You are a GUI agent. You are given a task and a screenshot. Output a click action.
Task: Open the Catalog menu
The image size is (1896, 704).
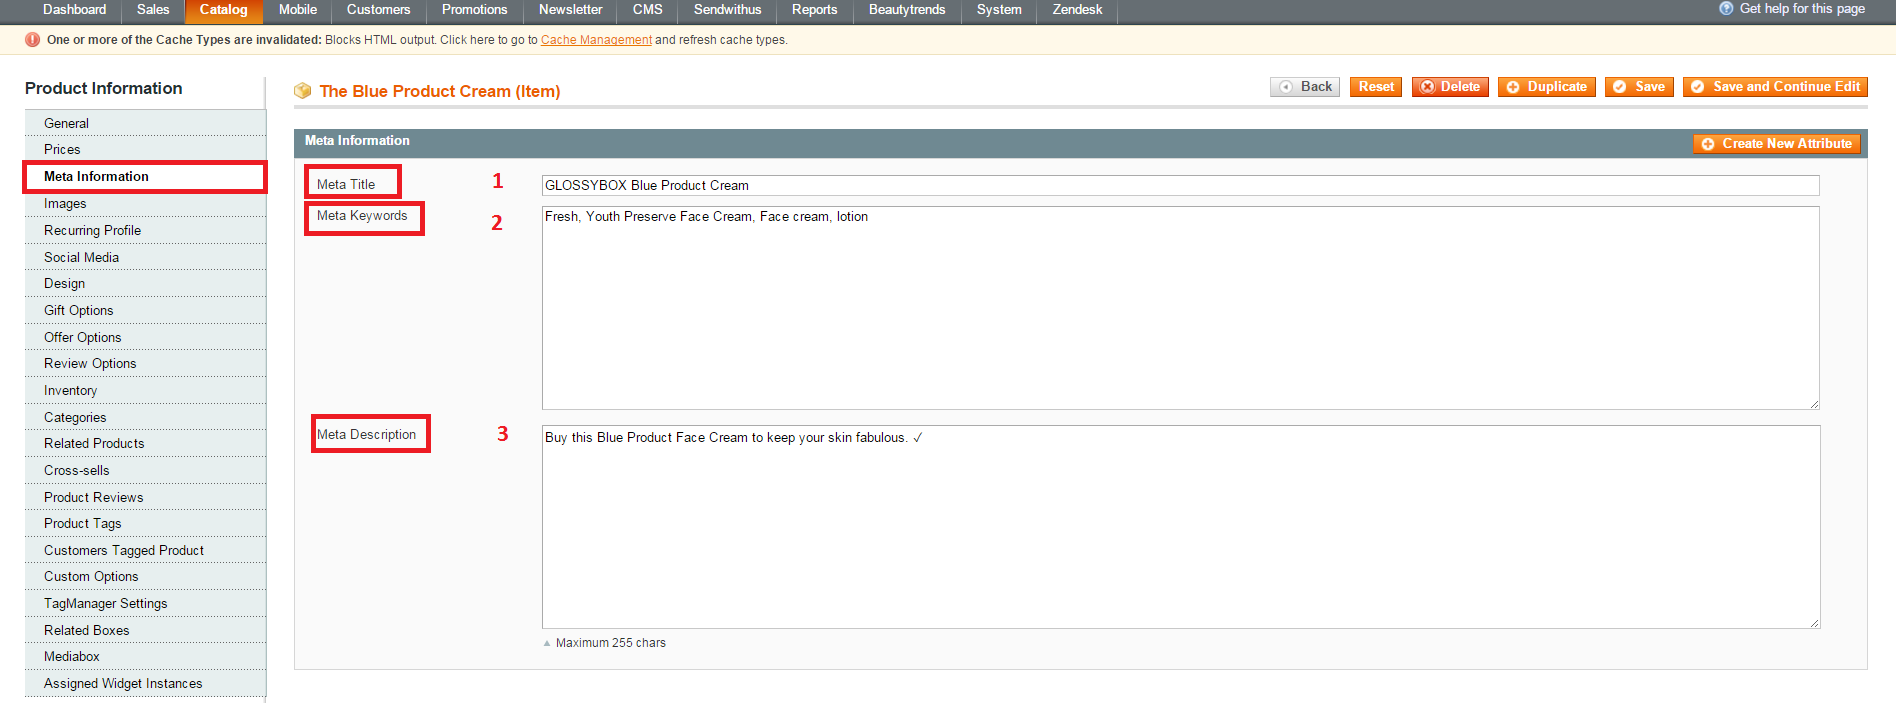223,10
